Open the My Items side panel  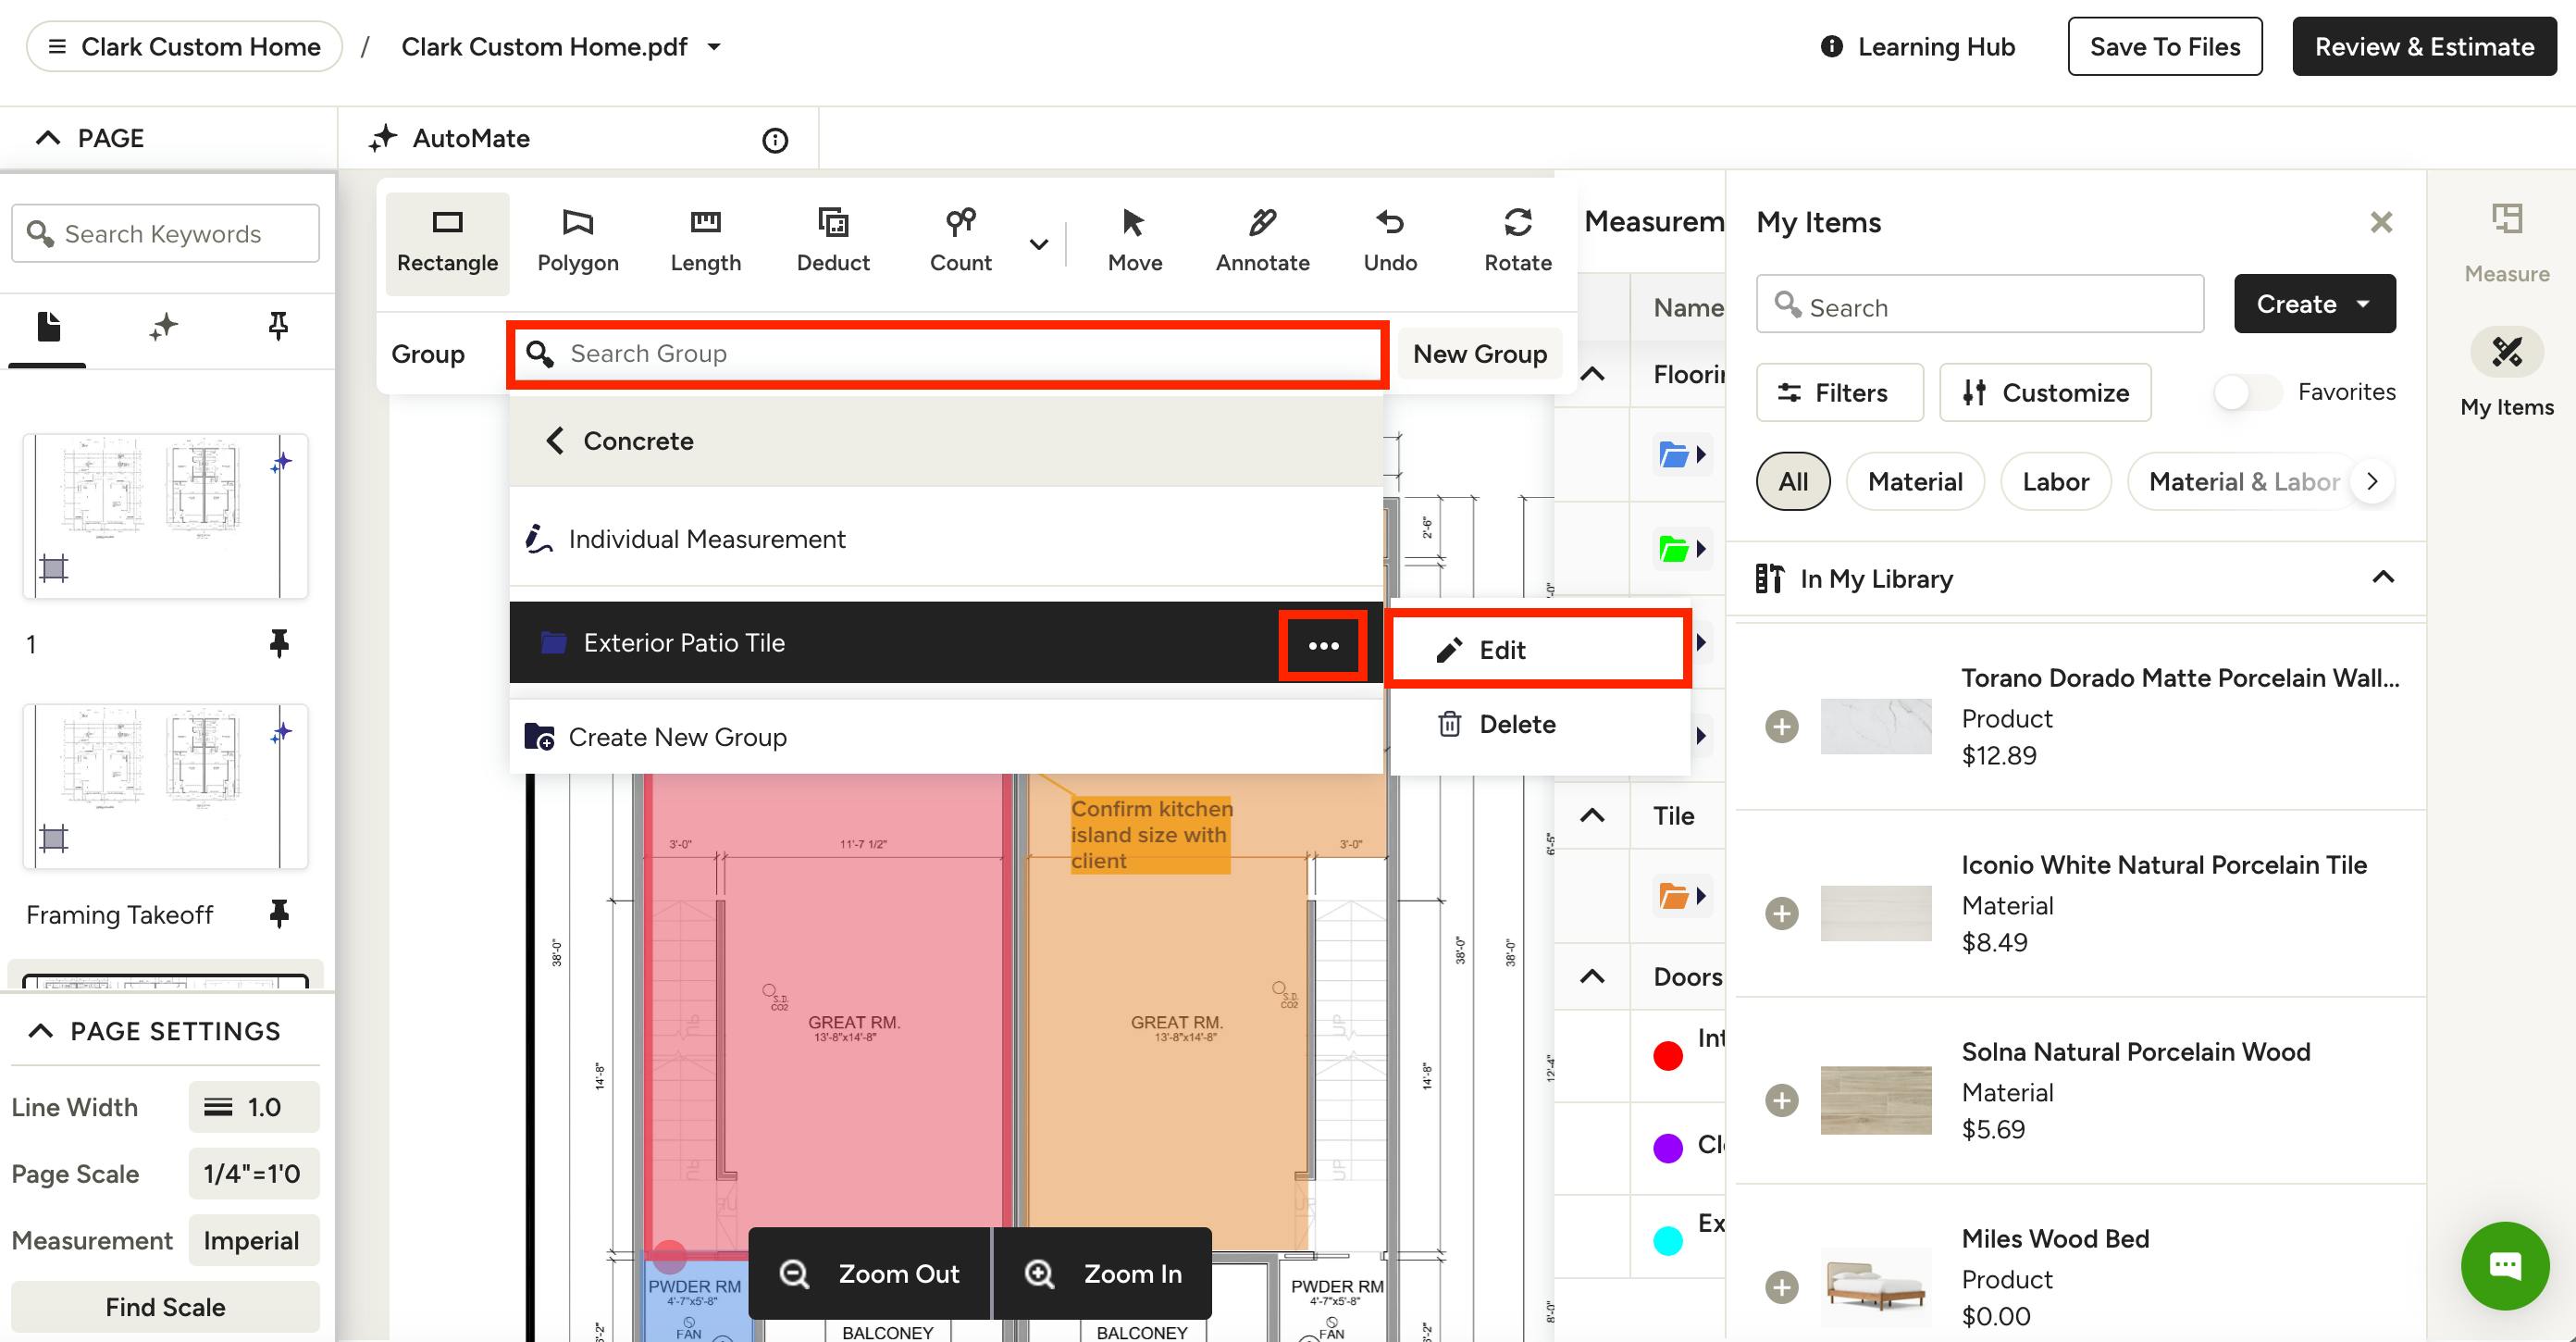coord(2506,371)
